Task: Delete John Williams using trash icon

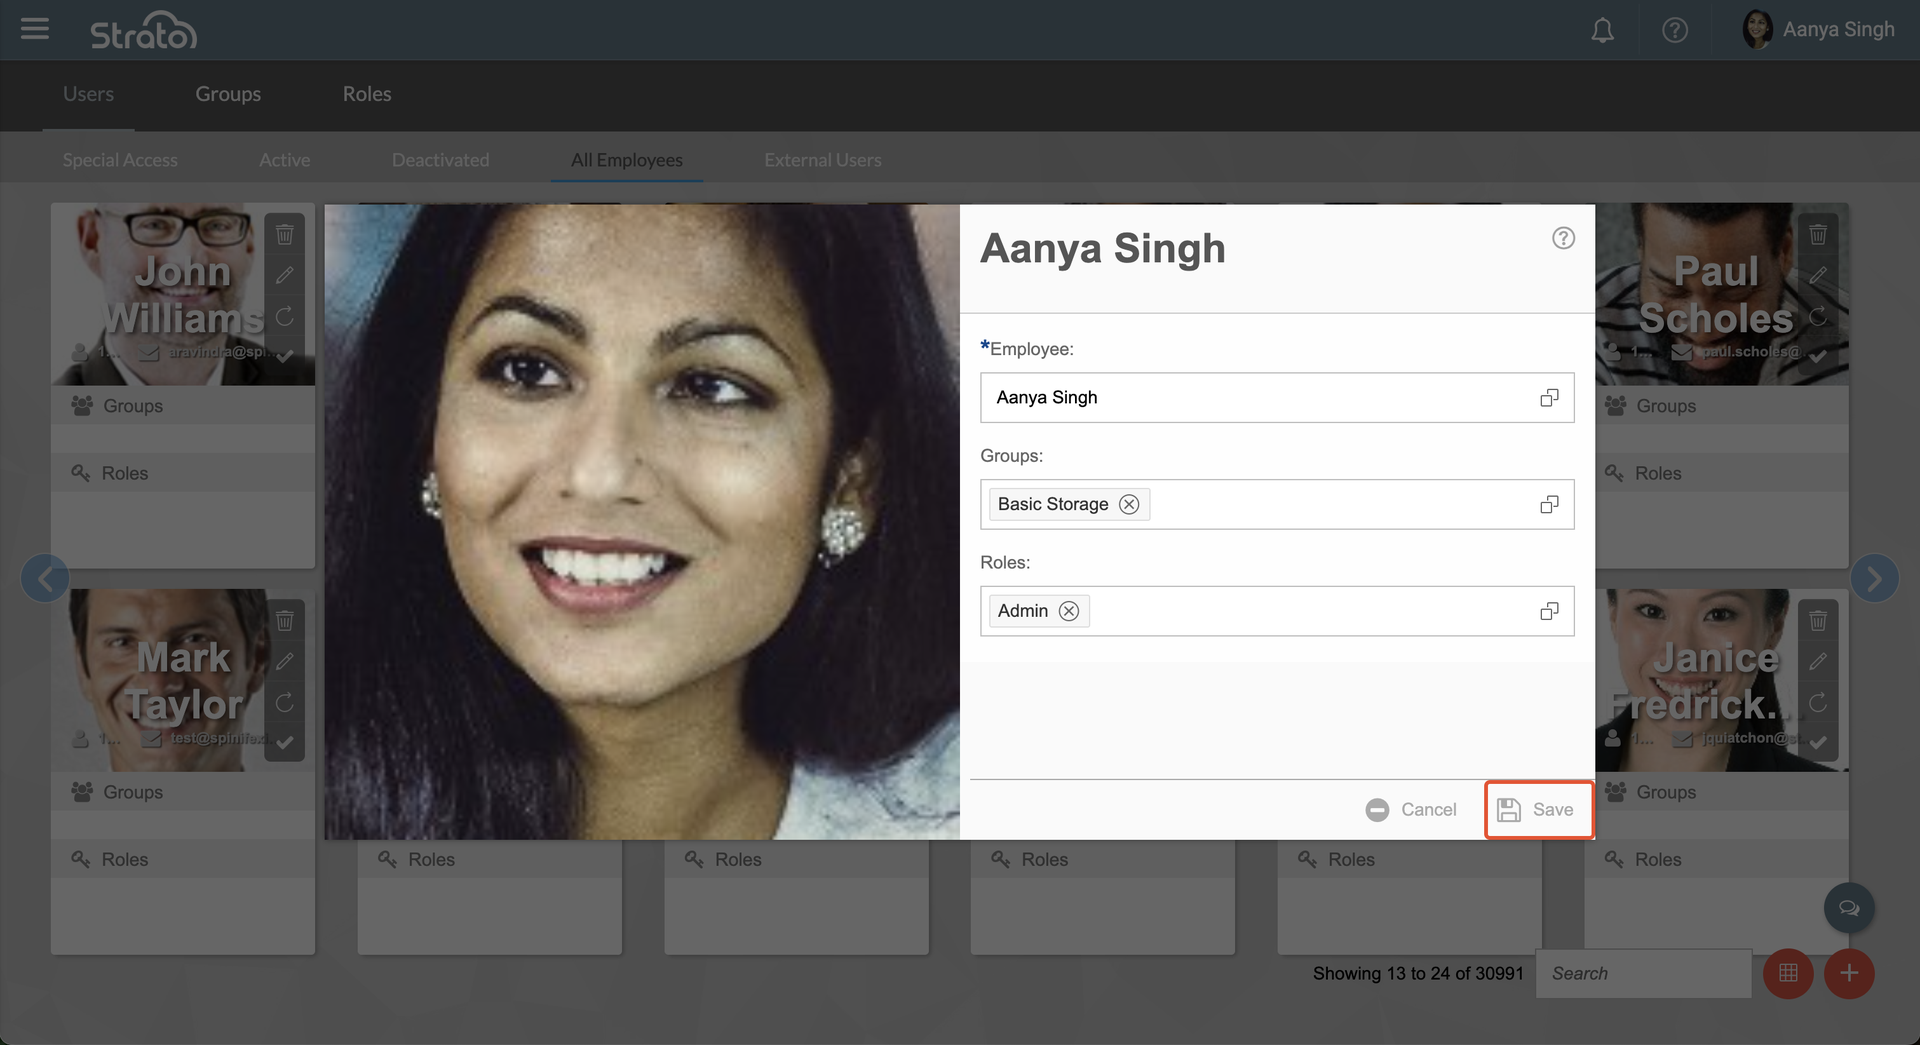Action: [x=285, y=235]
